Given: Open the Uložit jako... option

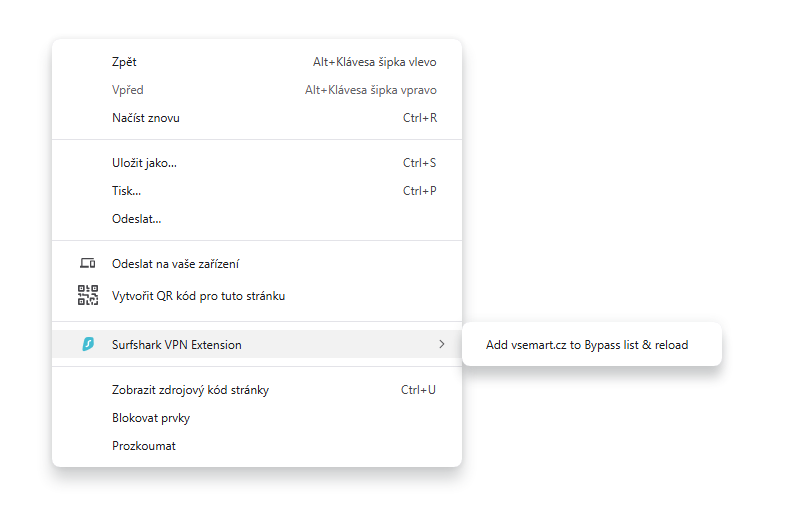Looking at the screenshot, I should coord(151,163).
